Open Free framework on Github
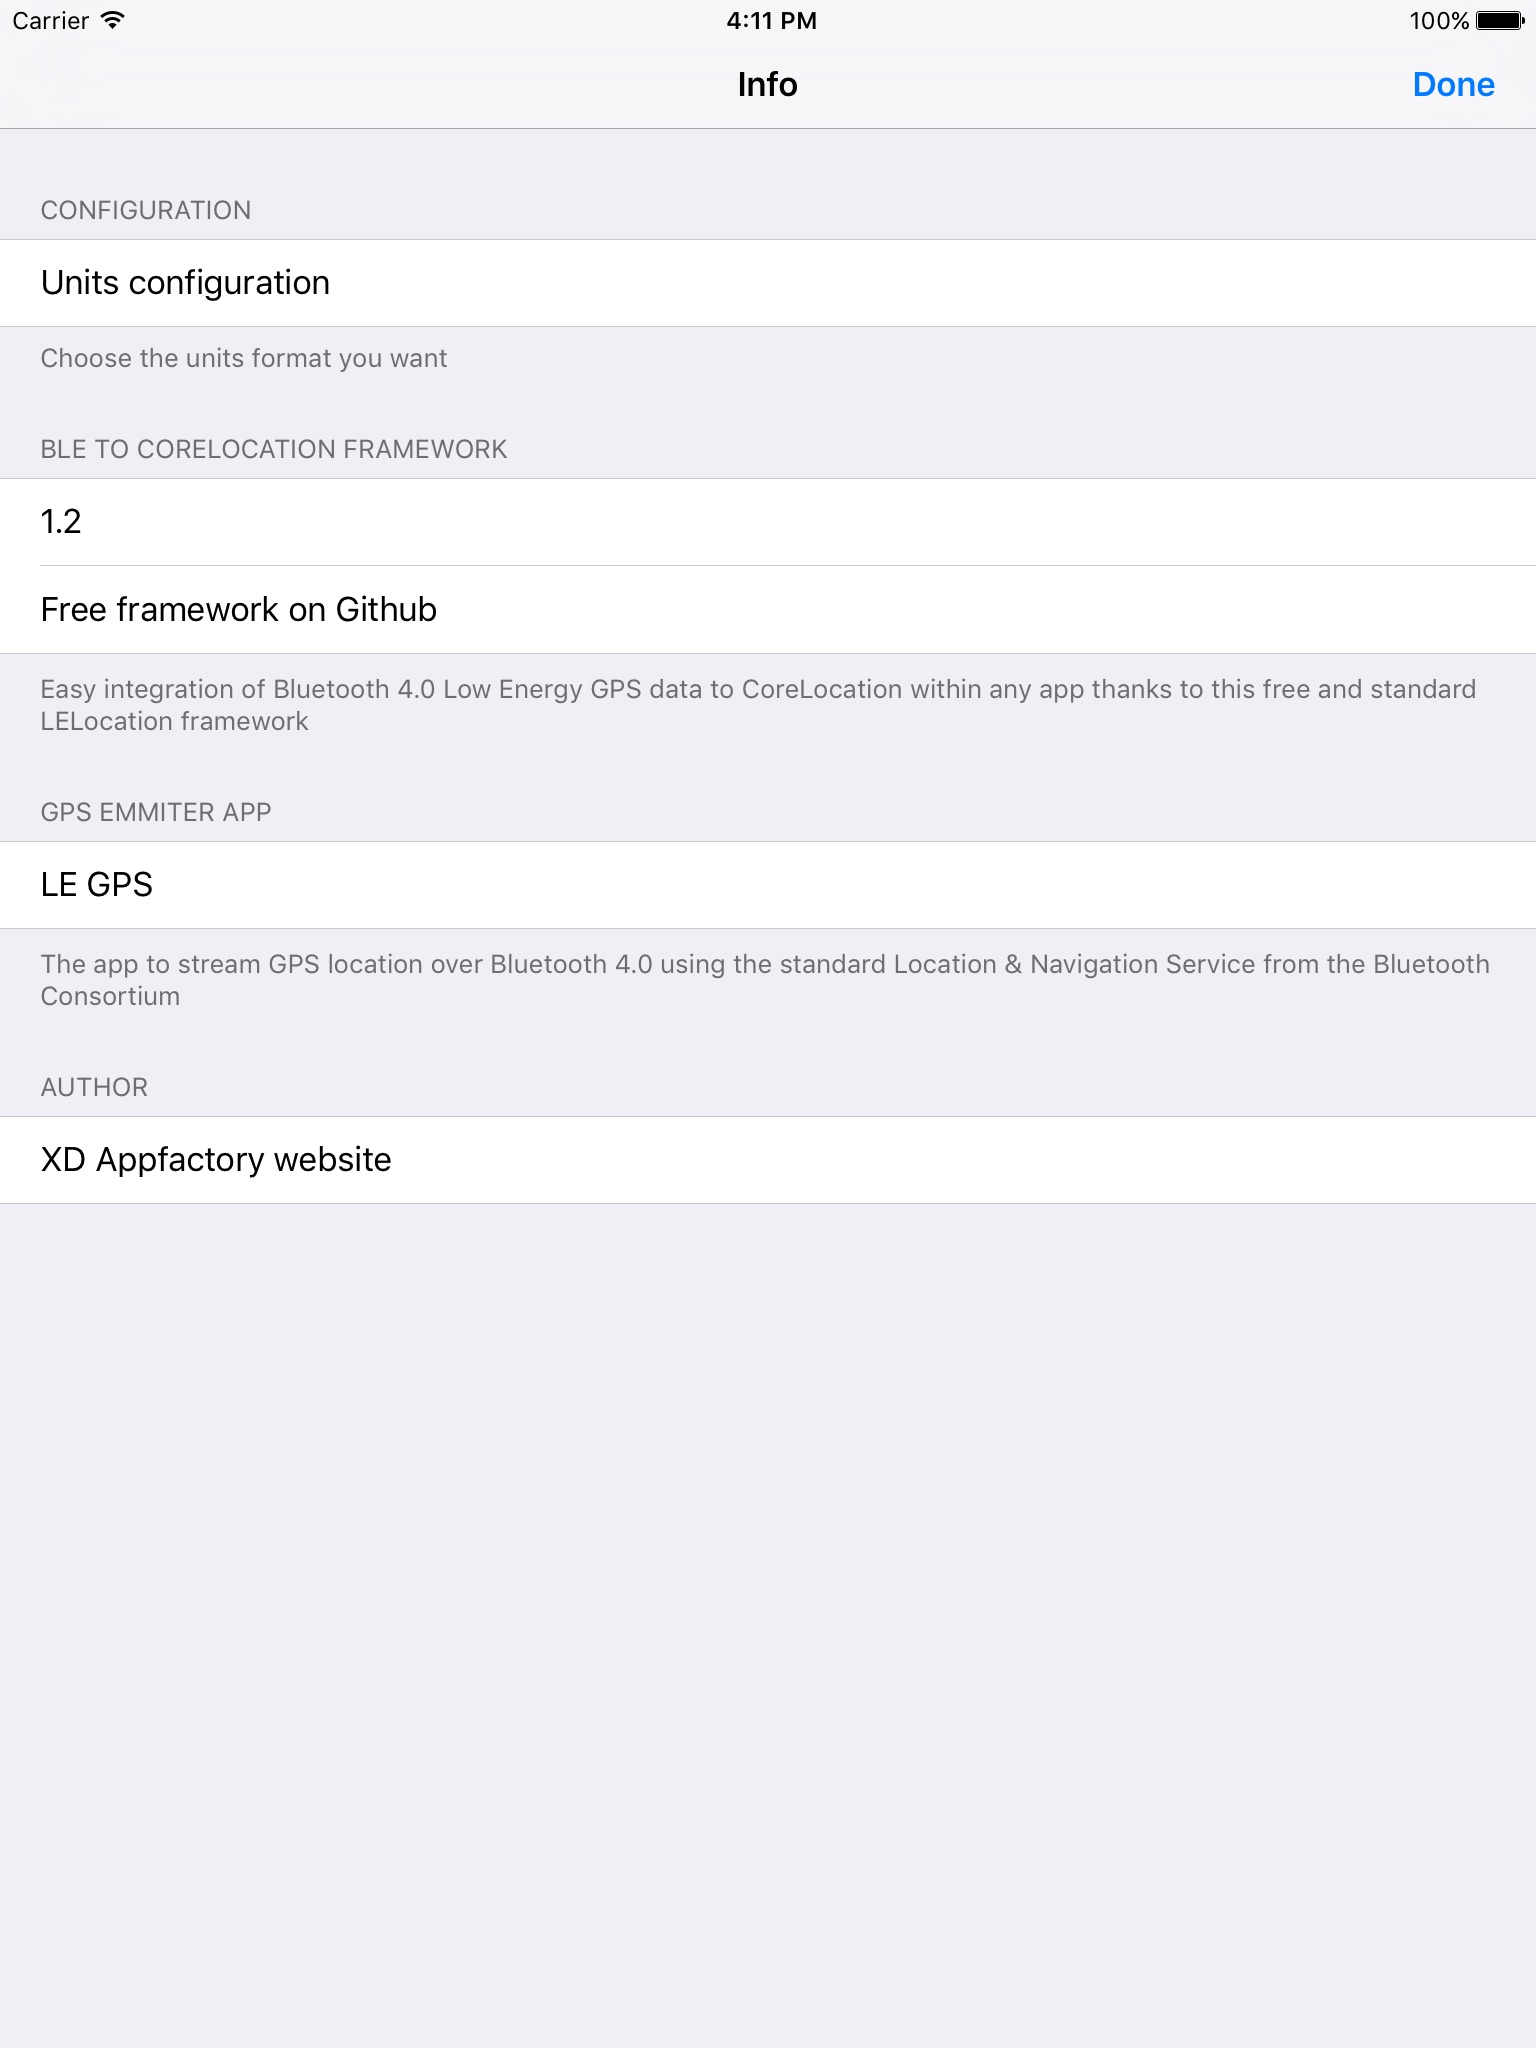Viewport: 1536px width, 2048px height. coord(768,610)
